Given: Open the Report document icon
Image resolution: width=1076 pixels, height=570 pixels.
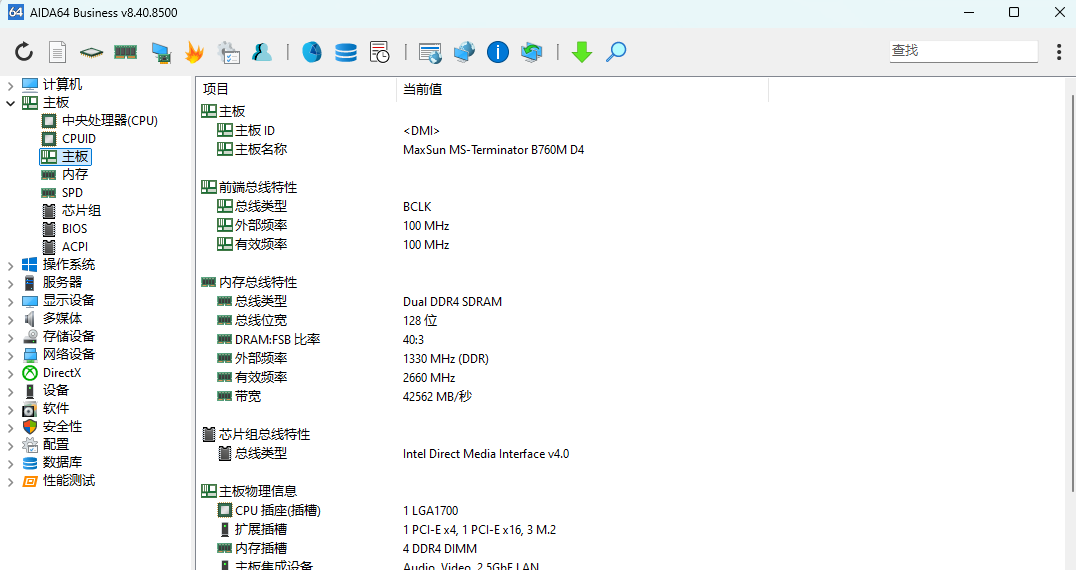Looking at the screenshot, I should pyautogui.click(x=58, y=51).
